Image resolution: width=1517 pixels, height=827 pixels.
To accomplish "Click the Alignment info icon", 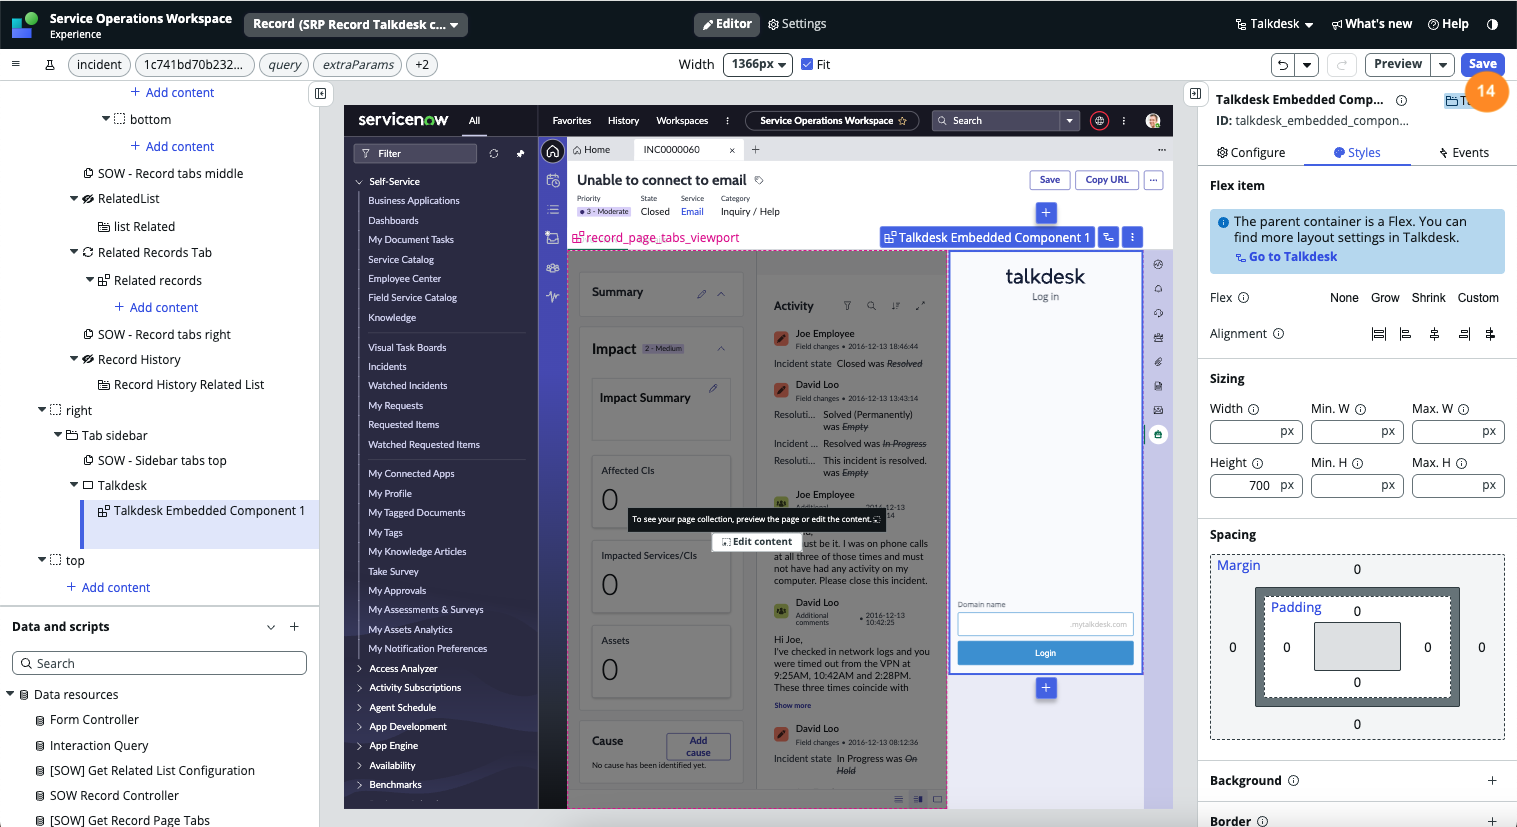I will [1278, 334].
